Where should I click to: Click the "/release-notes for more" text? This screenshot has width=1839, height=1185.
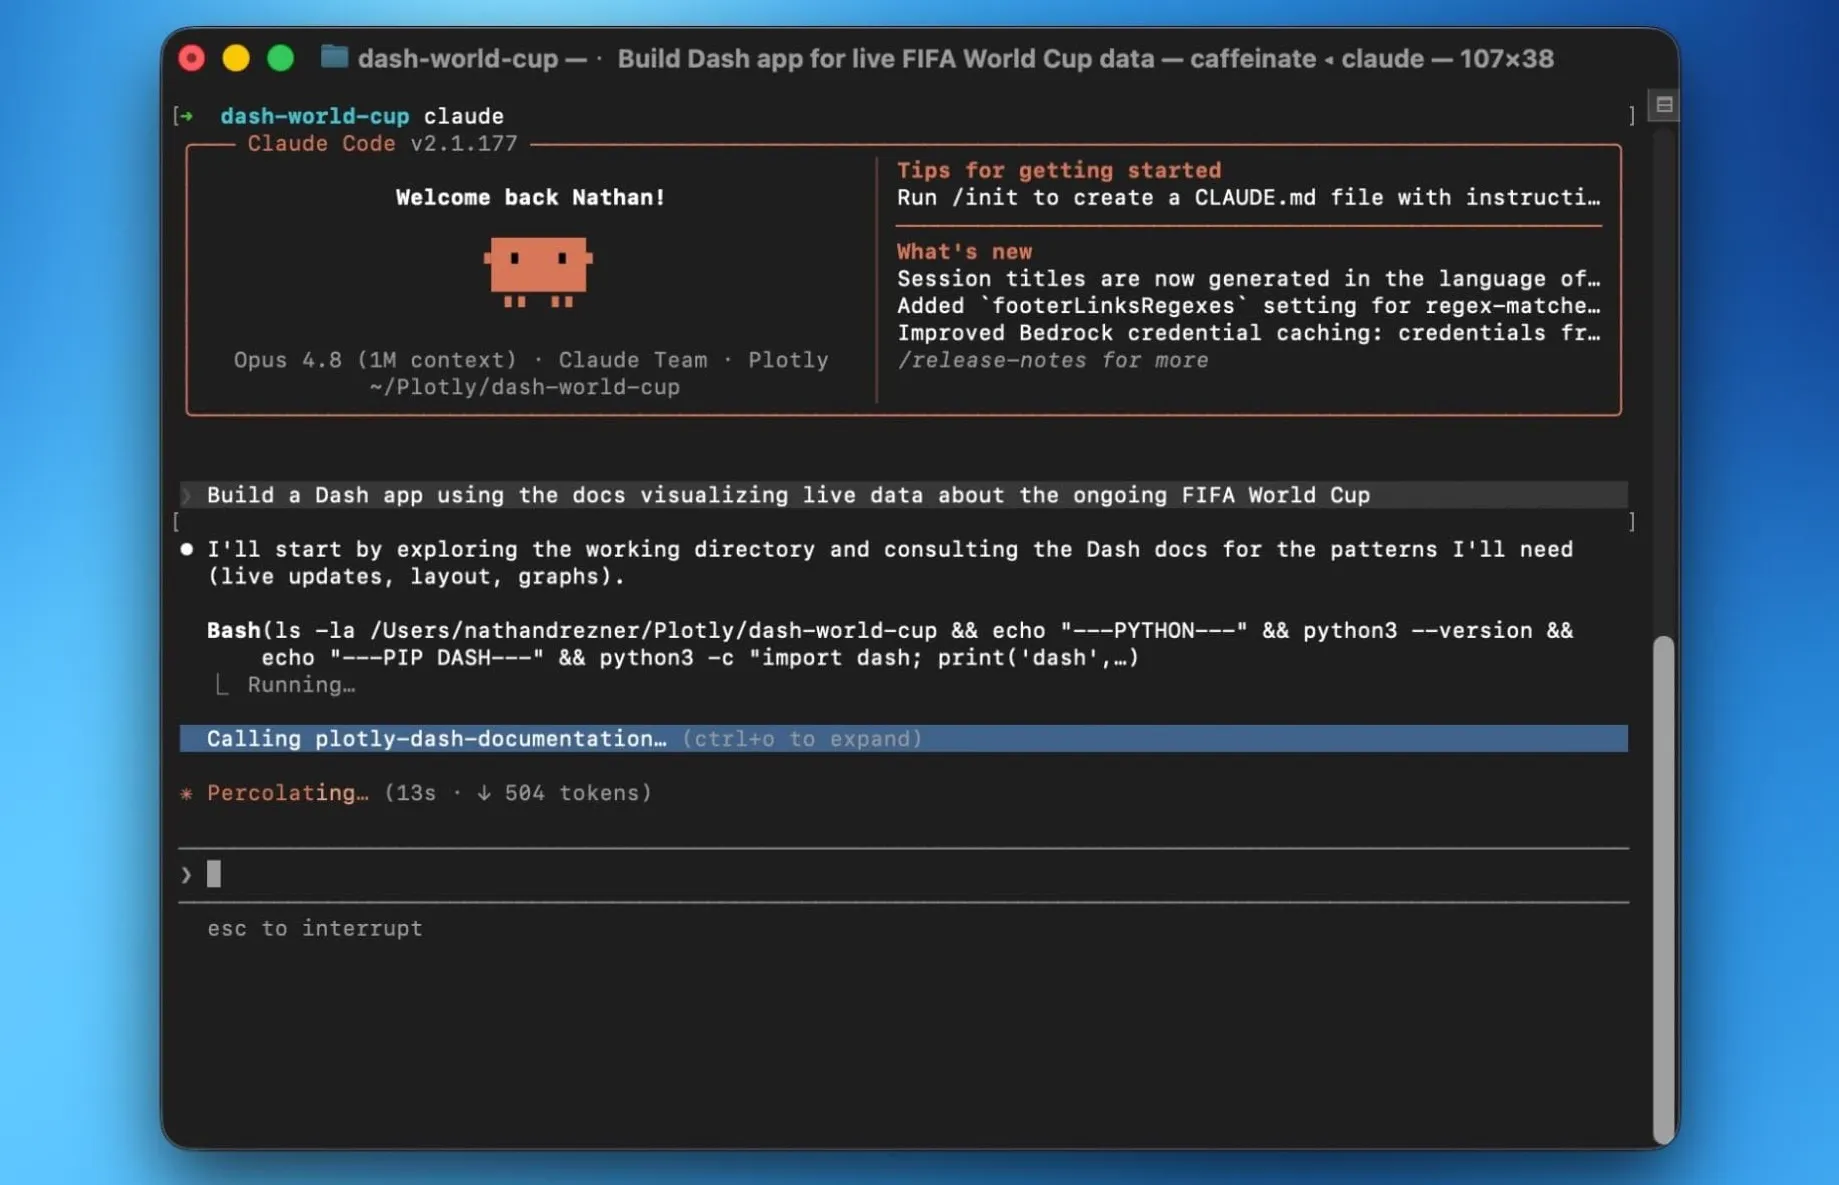pos(1052,360)
